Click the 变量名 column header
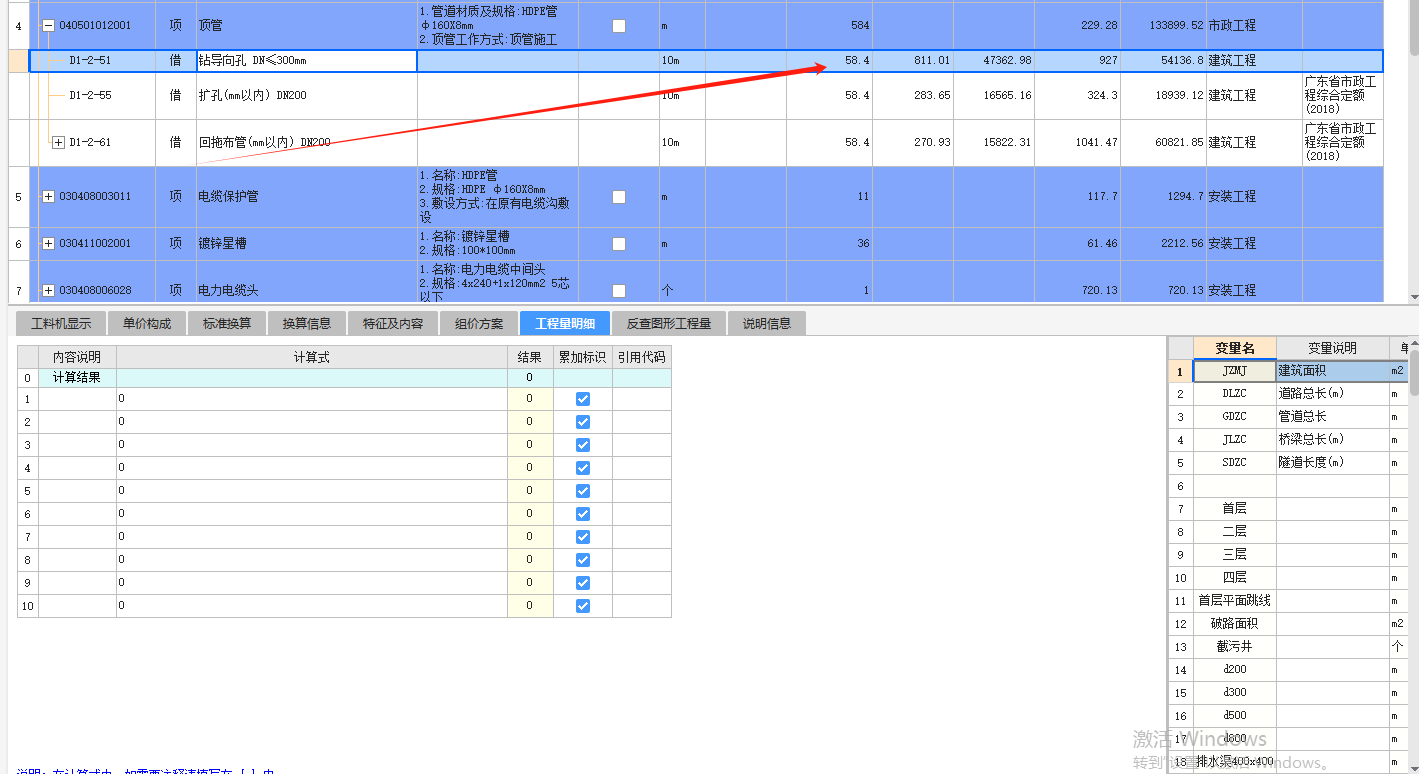The height and width of the screenshot is (774, 1419). (x=1235, y=348)
